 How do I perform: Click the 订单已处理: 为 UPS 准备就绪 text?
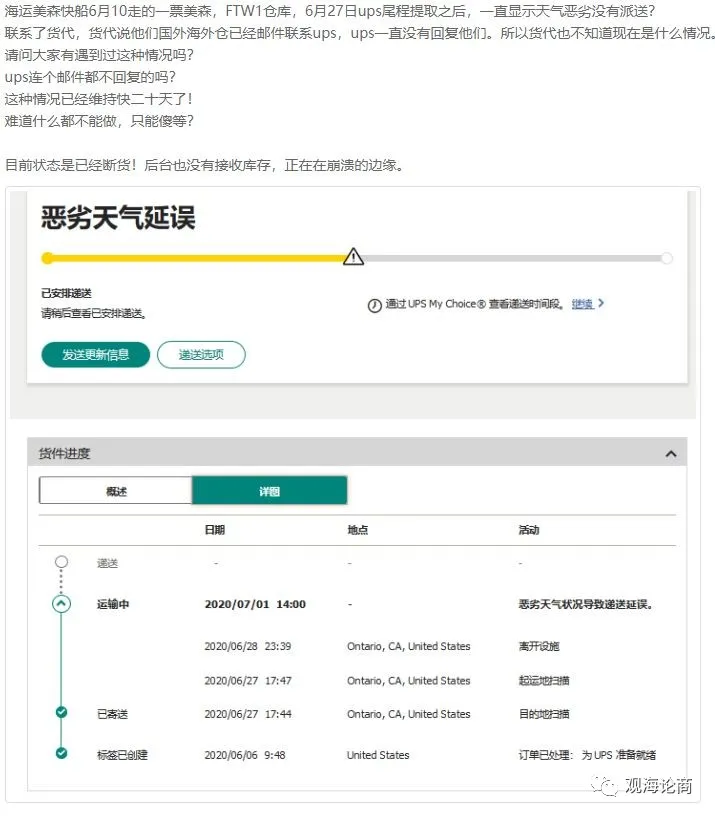click(587, 755)
